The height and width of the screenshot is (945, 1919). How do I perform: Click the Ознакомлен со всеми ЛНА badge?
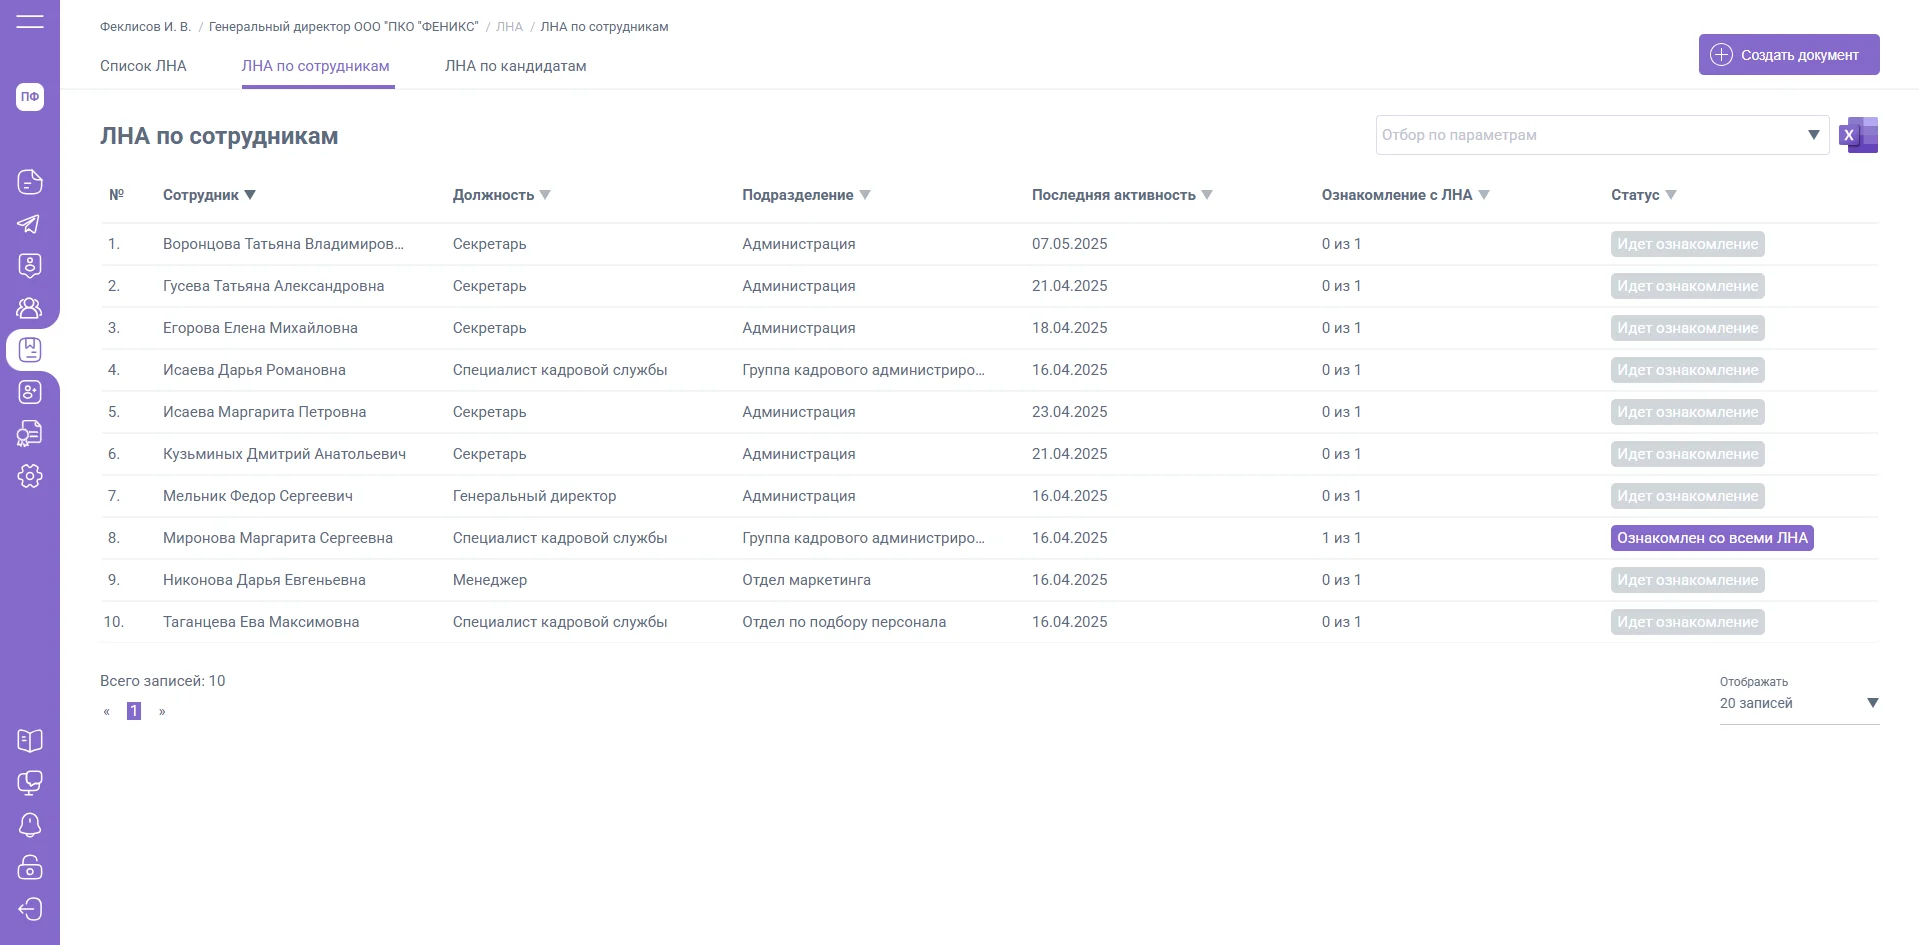[x=1712, y=538]
